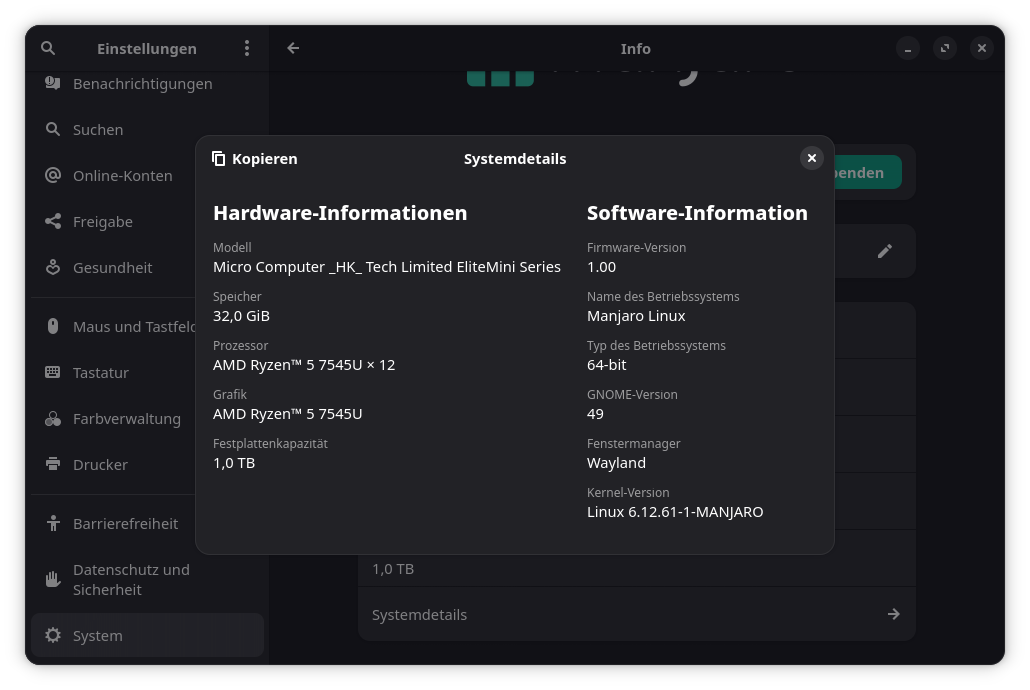The width and height of the screenshot is (1030, 690).
Task: Click the Freigabe share icon
Action: (53, 222)
